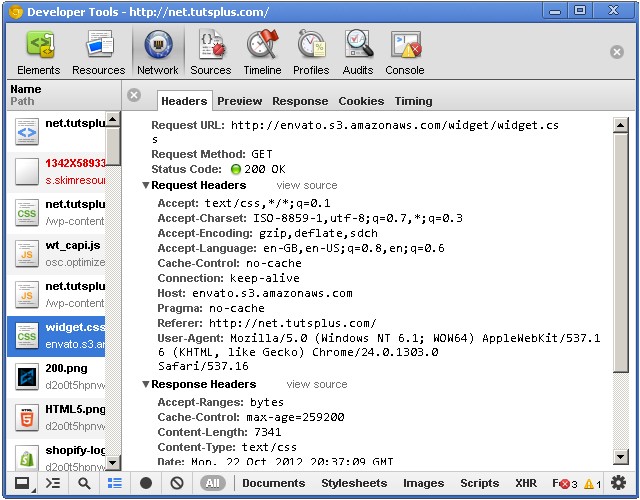Toggle the record network log button
The image size is (640, 500).
[146, 483]
